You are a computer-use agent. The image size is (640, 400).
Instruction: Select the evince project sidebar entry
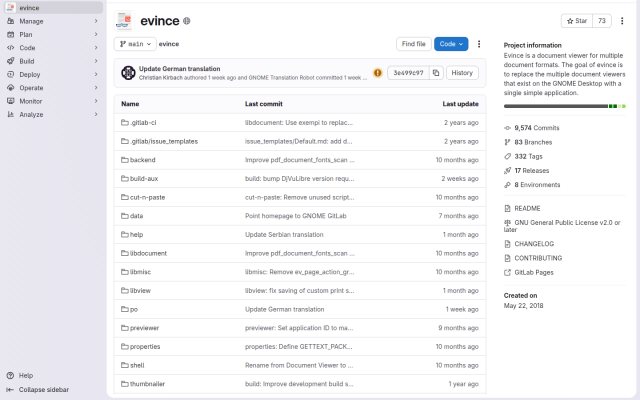(53, 7)
